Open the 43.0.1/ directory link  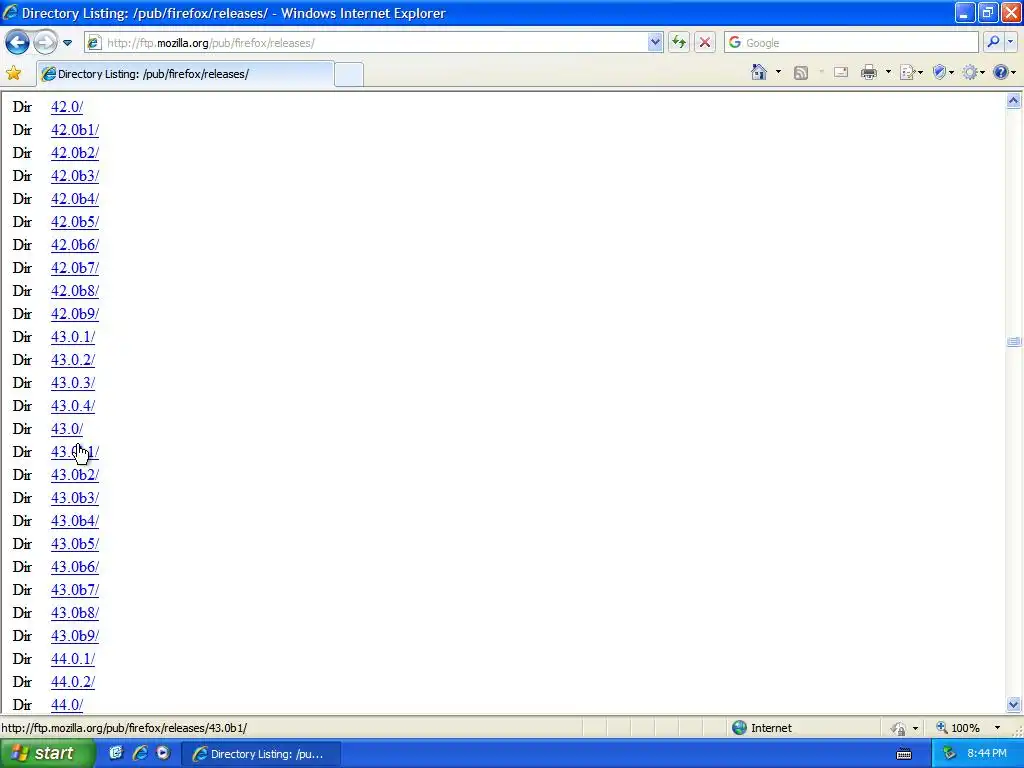(73, 337)
